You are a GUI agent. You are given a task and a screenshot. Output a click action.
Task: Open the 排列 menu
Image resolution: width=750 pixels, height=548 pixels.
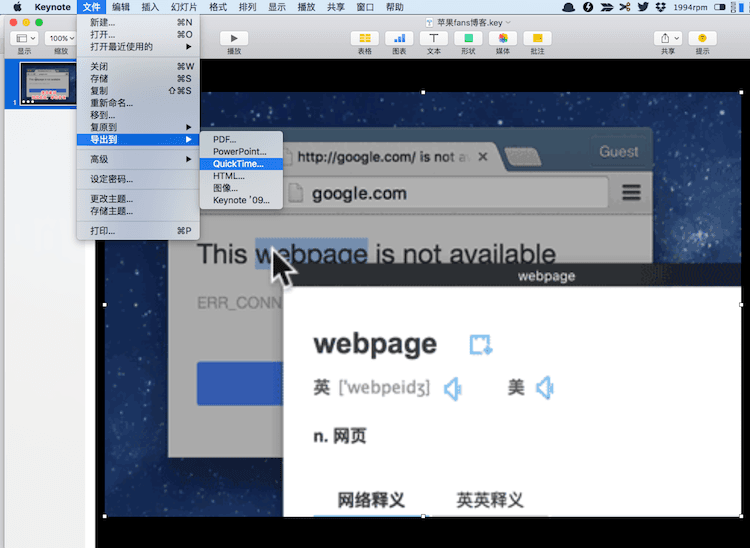pos(248,7)
